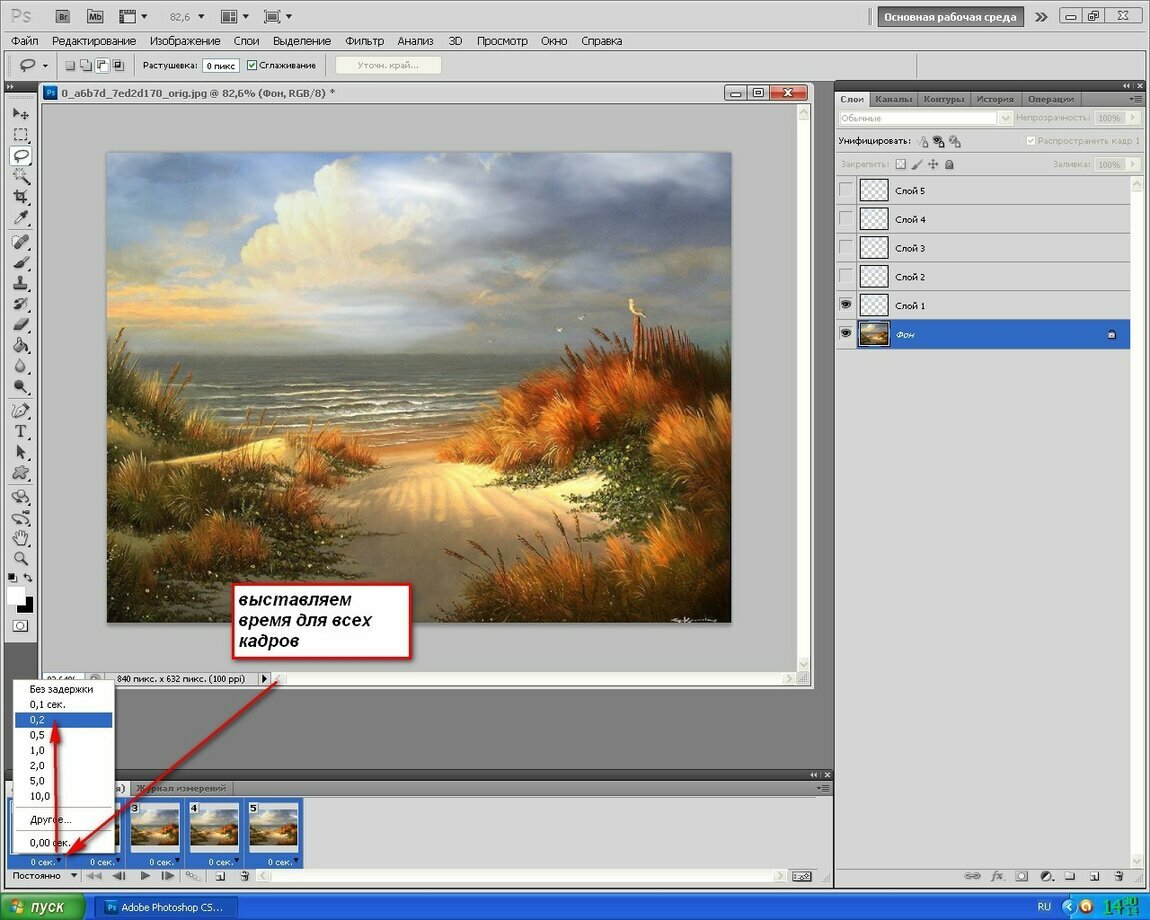Launch Bridge from the top bar
The height and width of the screenshot is (920, 1150).
coord(64,16)
